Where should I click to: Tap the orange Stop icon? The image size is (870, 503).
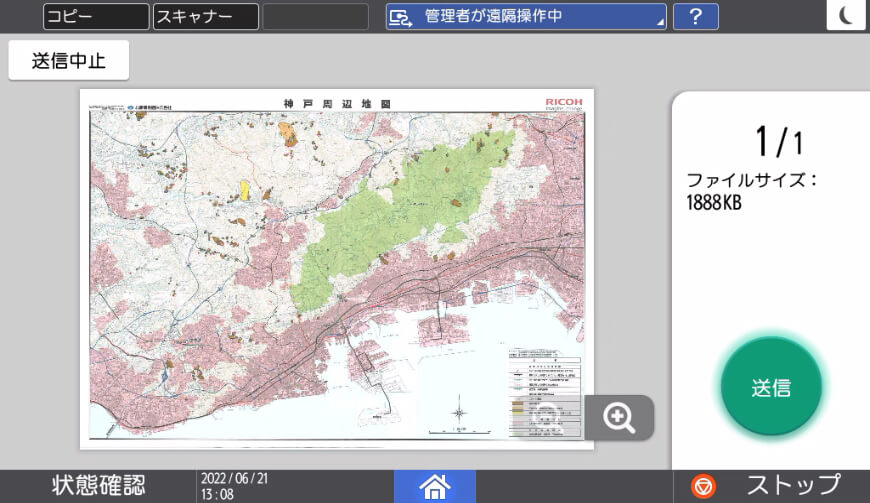click(704, 486)
